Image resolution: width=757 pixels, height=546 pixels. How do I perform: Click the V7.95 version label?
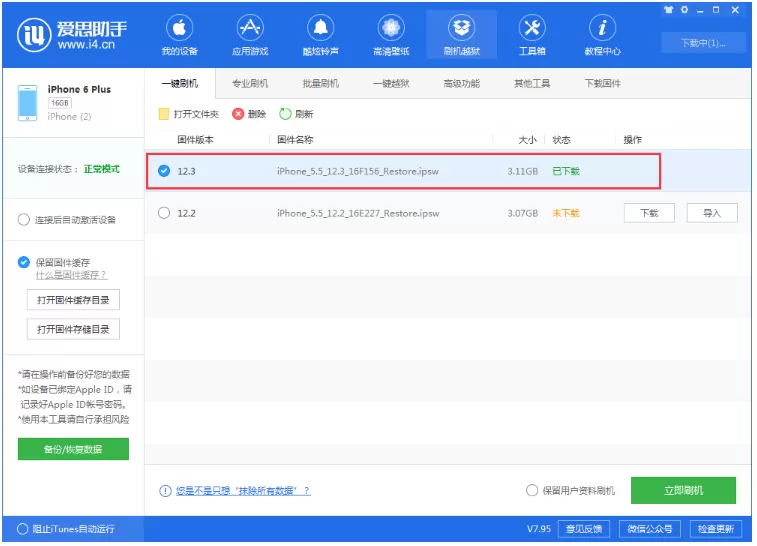tap(539, 530)
